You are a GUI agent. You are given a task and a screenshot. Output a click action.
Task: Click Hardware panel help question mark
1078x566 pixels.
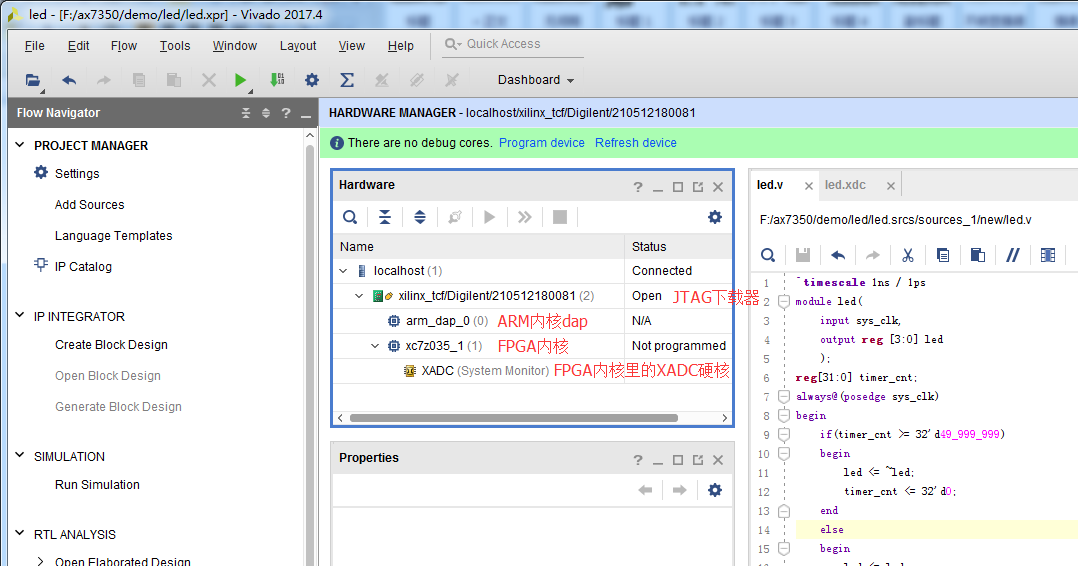click(638, 187)
